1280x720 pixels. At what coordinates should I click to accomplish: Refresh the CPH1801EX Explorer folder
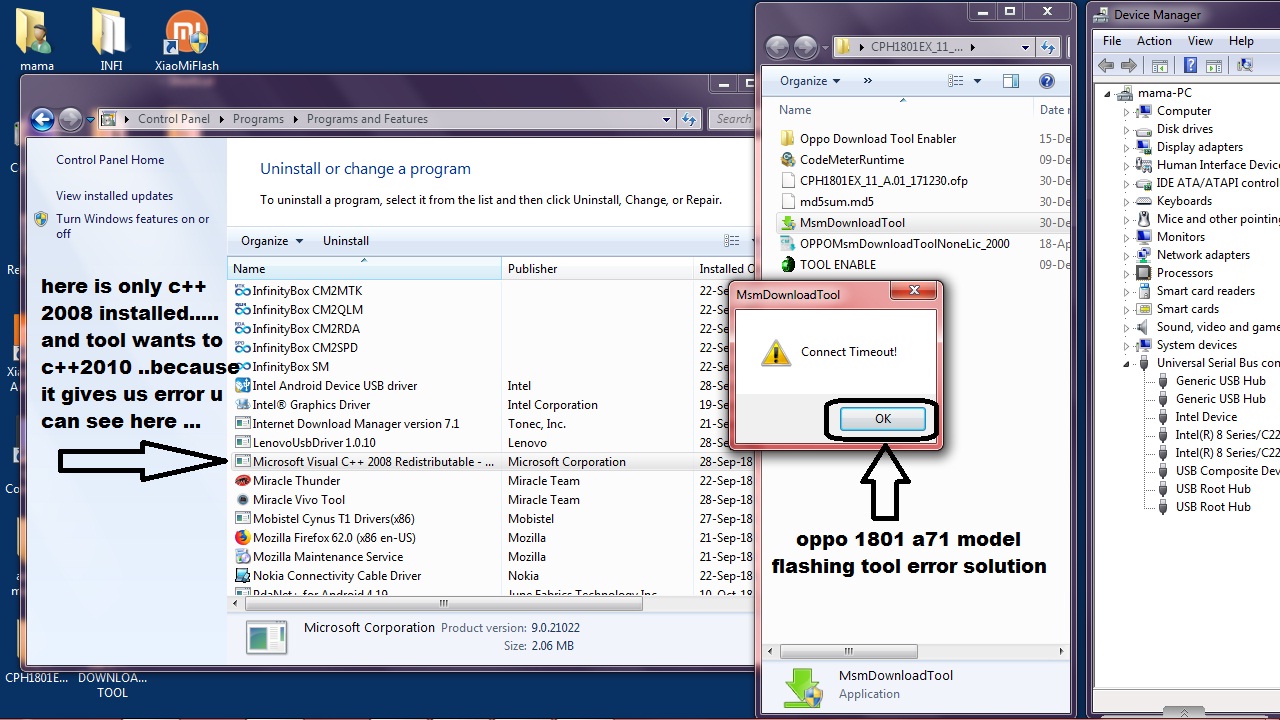(x=1047, y=47)
